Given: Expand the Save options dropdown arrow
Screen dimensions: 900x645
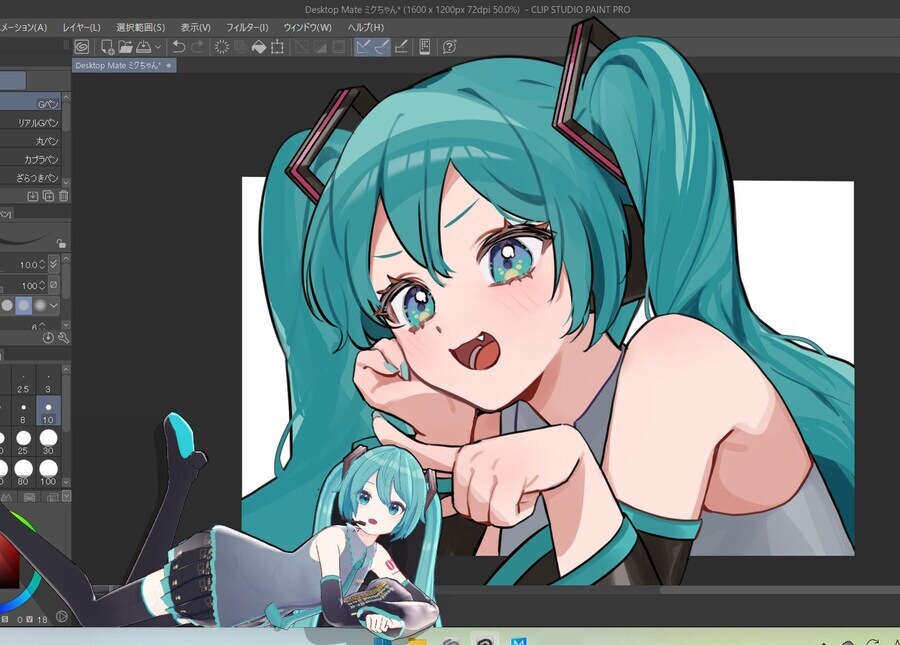Looking at the screenshot, I should 158,47.
